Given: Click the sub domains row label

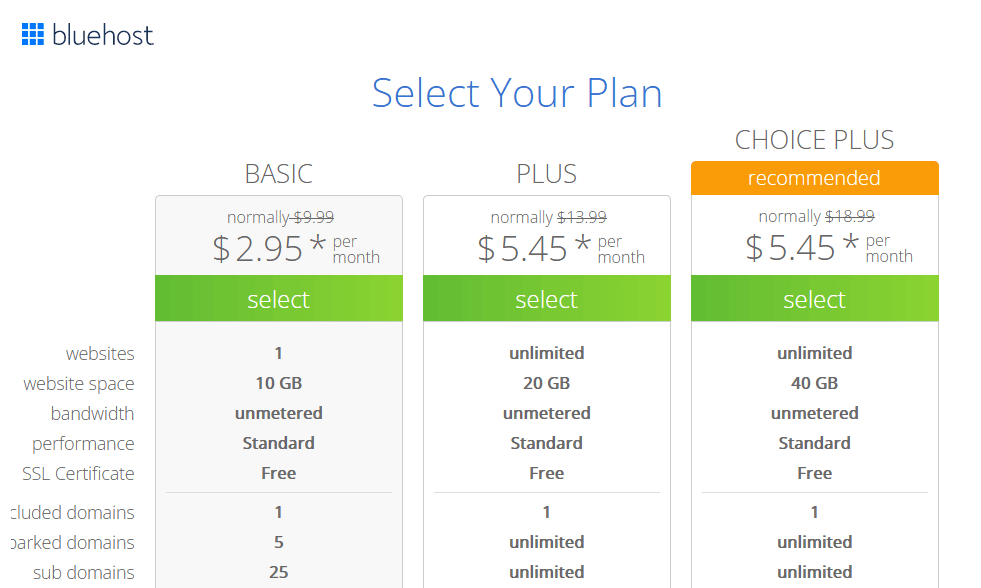Looking at the screenshot, I should (86, 573).
